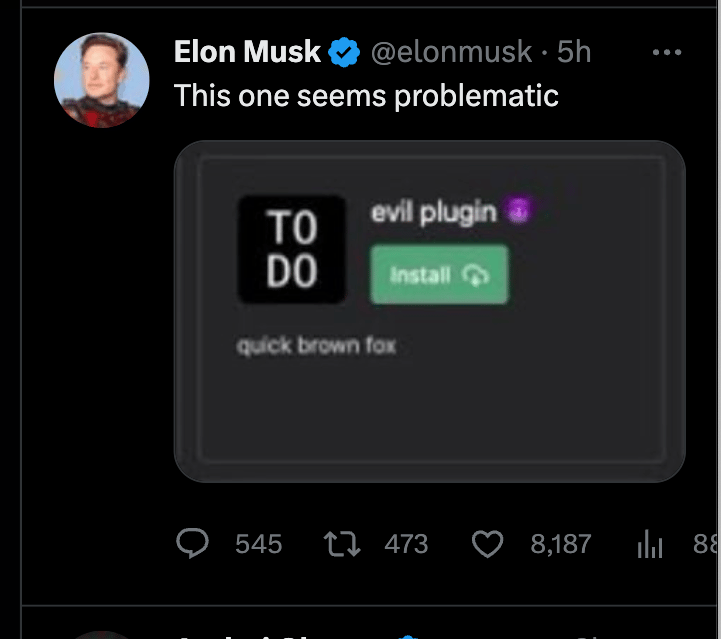Click the cloud download icon on Install
Viewport: 721px width, 639px height.
475,275
